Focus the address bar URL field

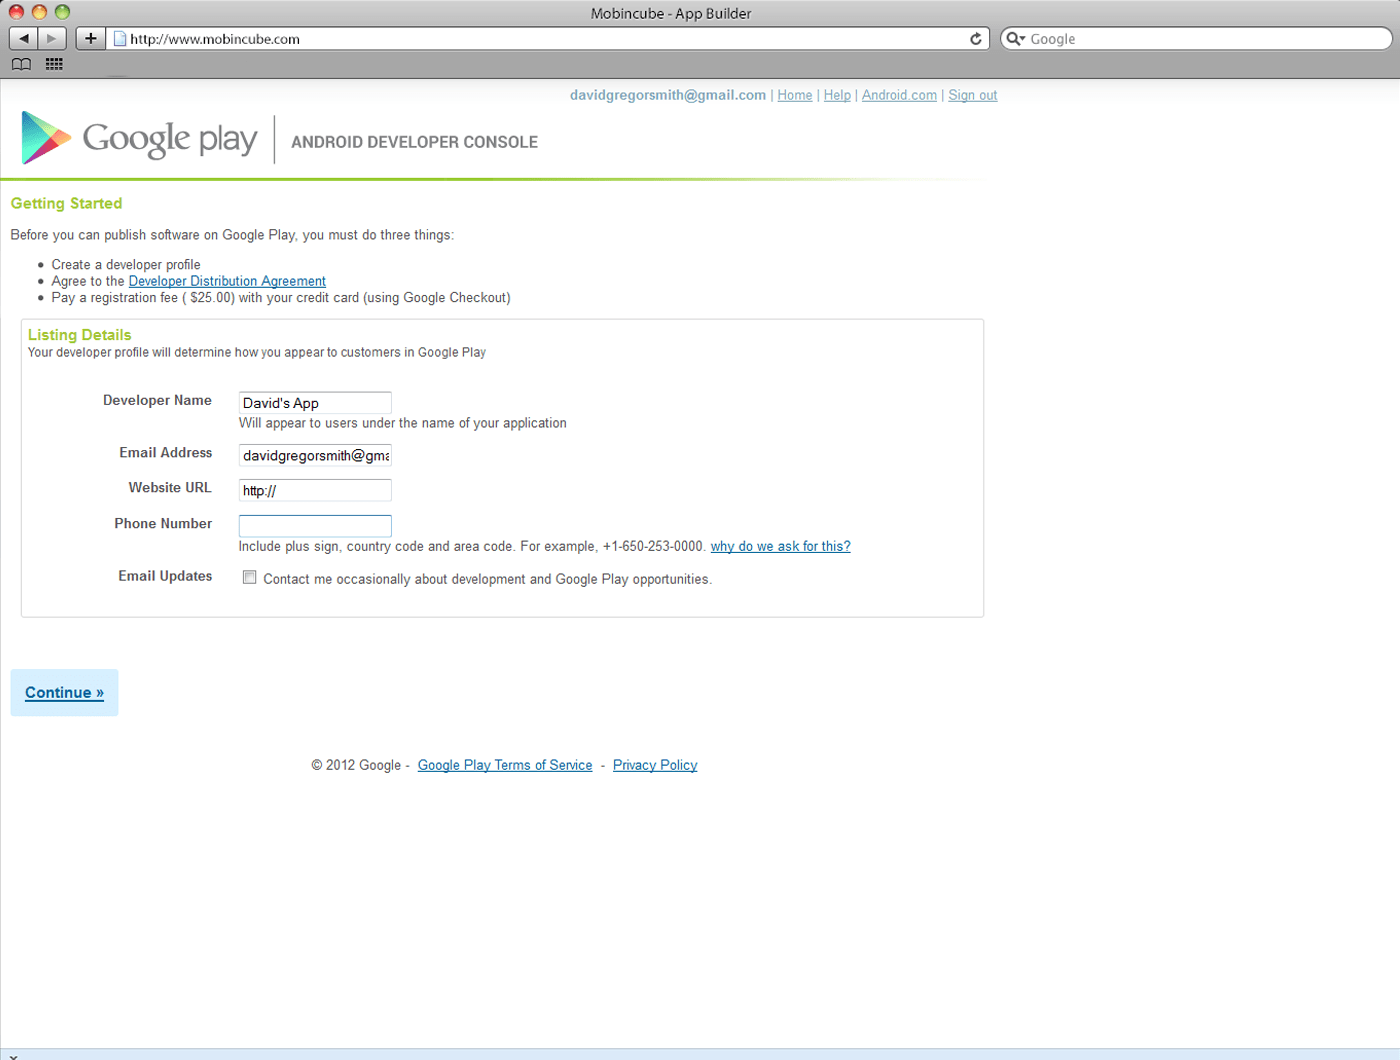[x=547, y=39]
